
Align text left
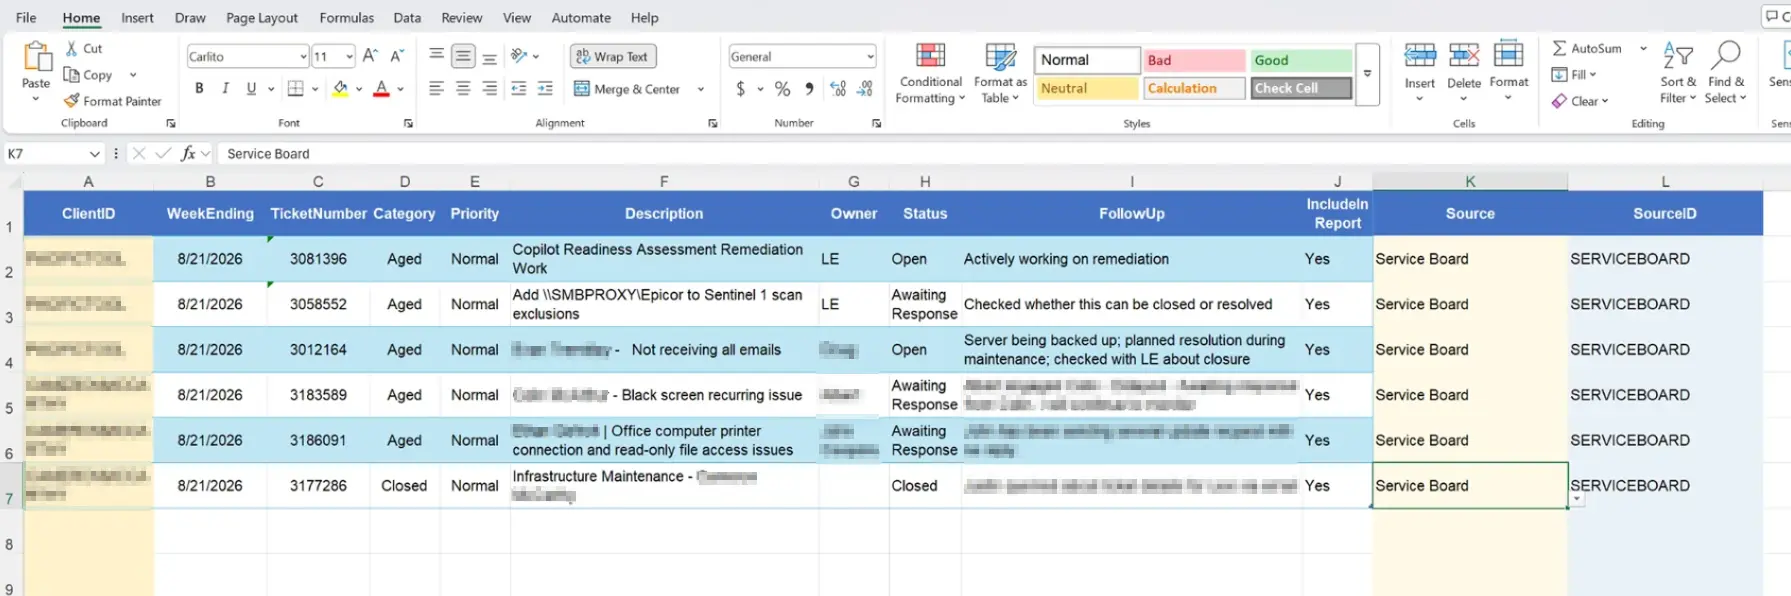tap(437, 89)
